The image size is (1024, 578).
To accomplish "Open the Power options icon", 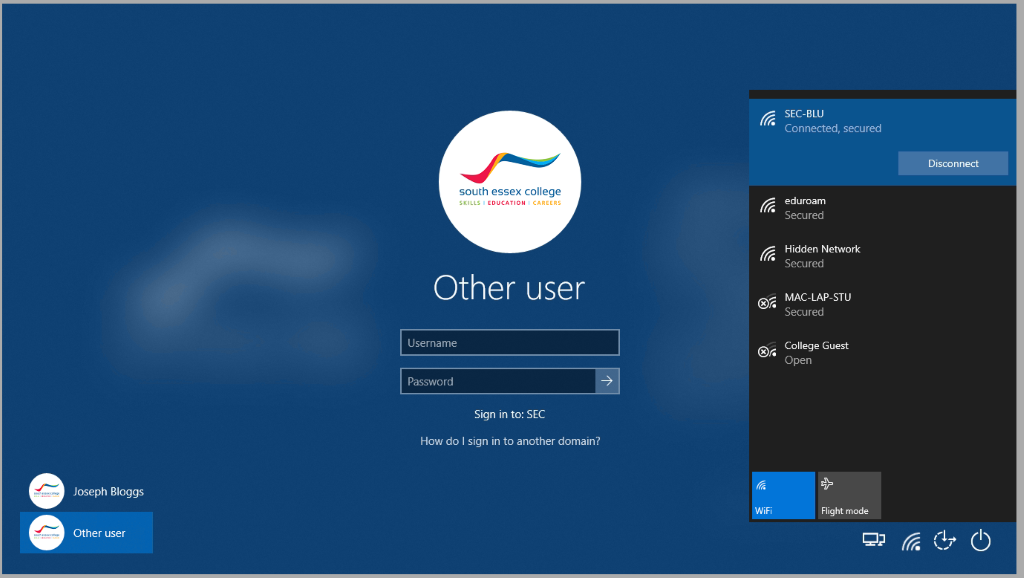I will [x=980, y=540].
